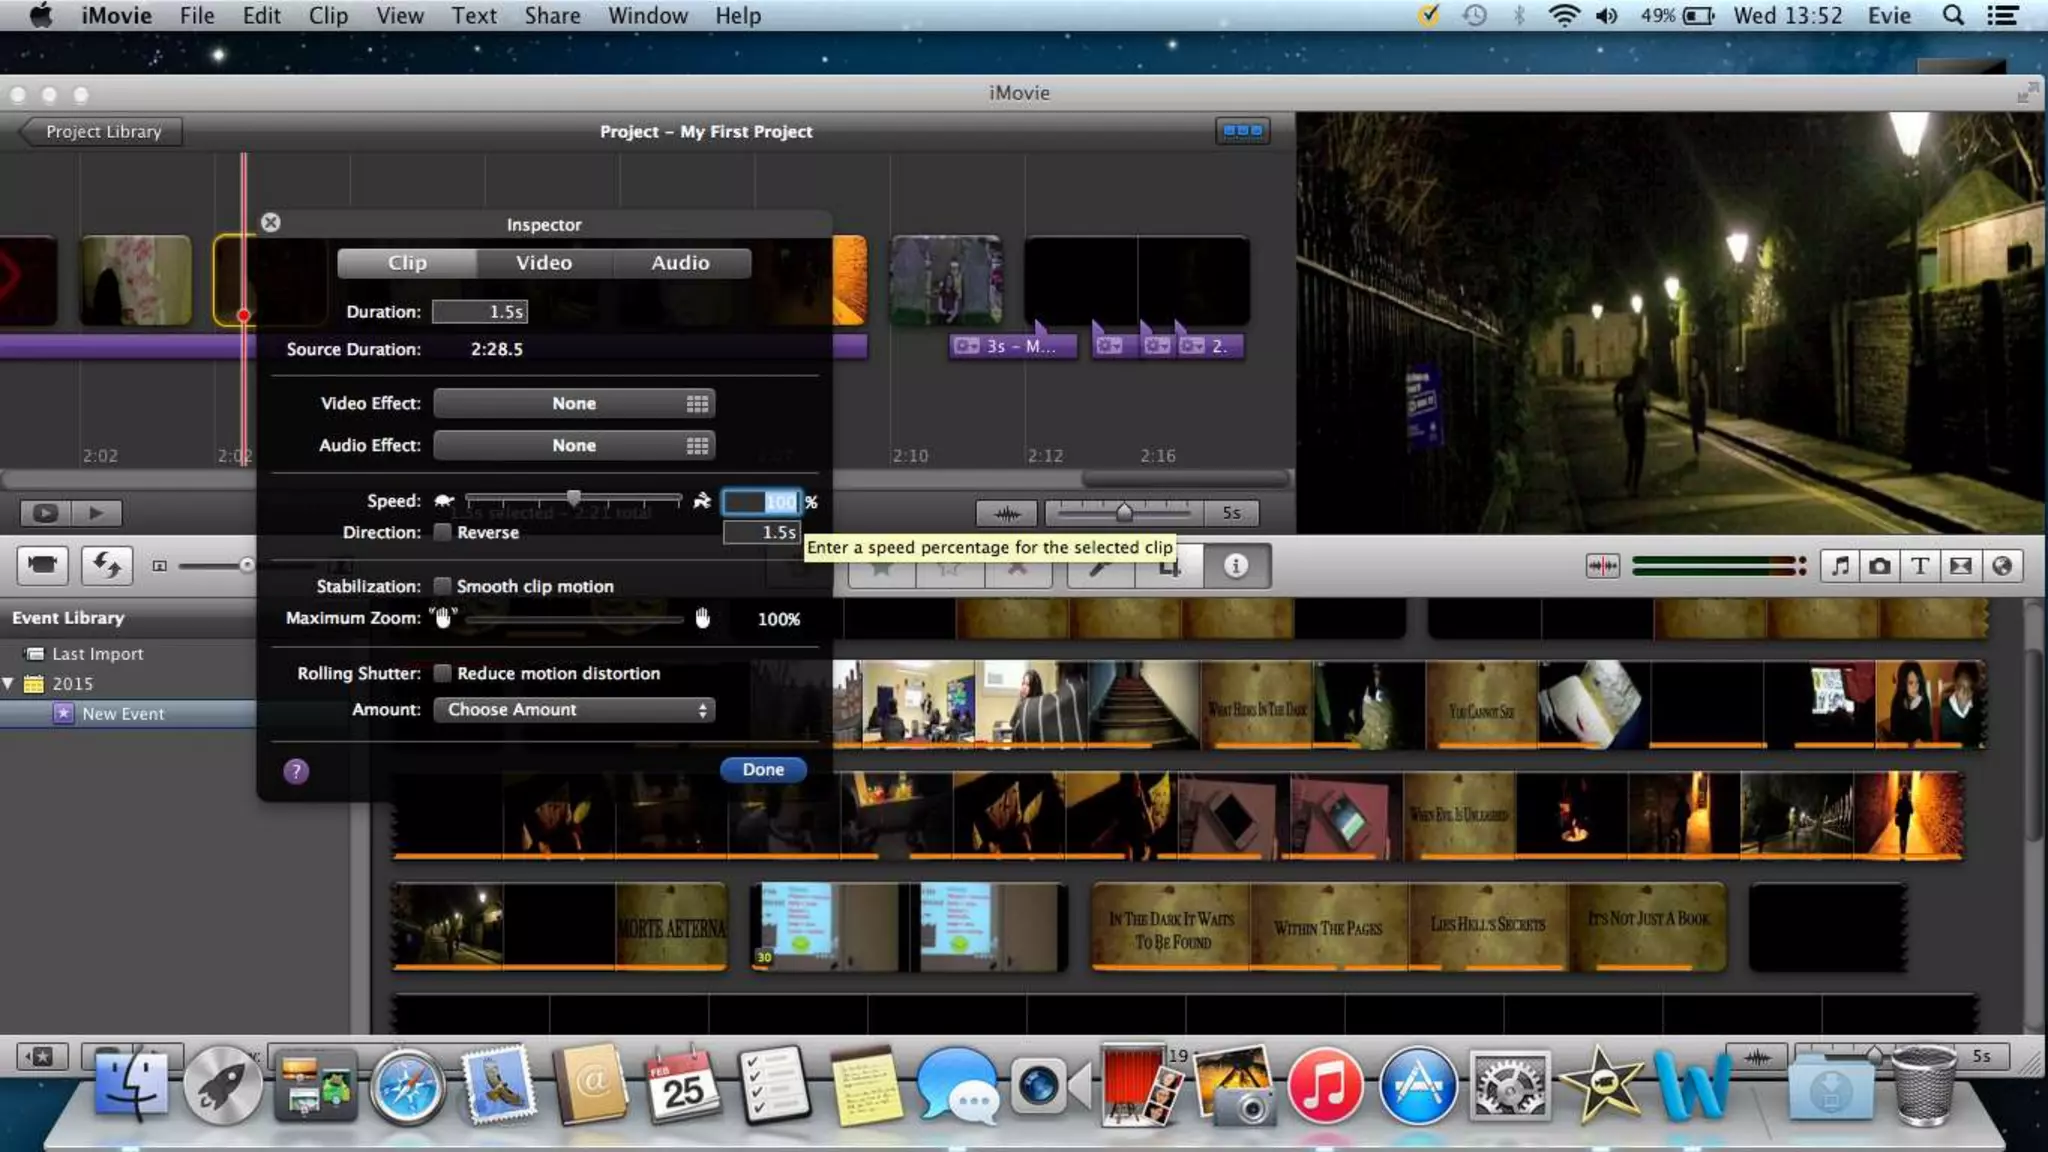Open the Apple menu

pos(41,16)
